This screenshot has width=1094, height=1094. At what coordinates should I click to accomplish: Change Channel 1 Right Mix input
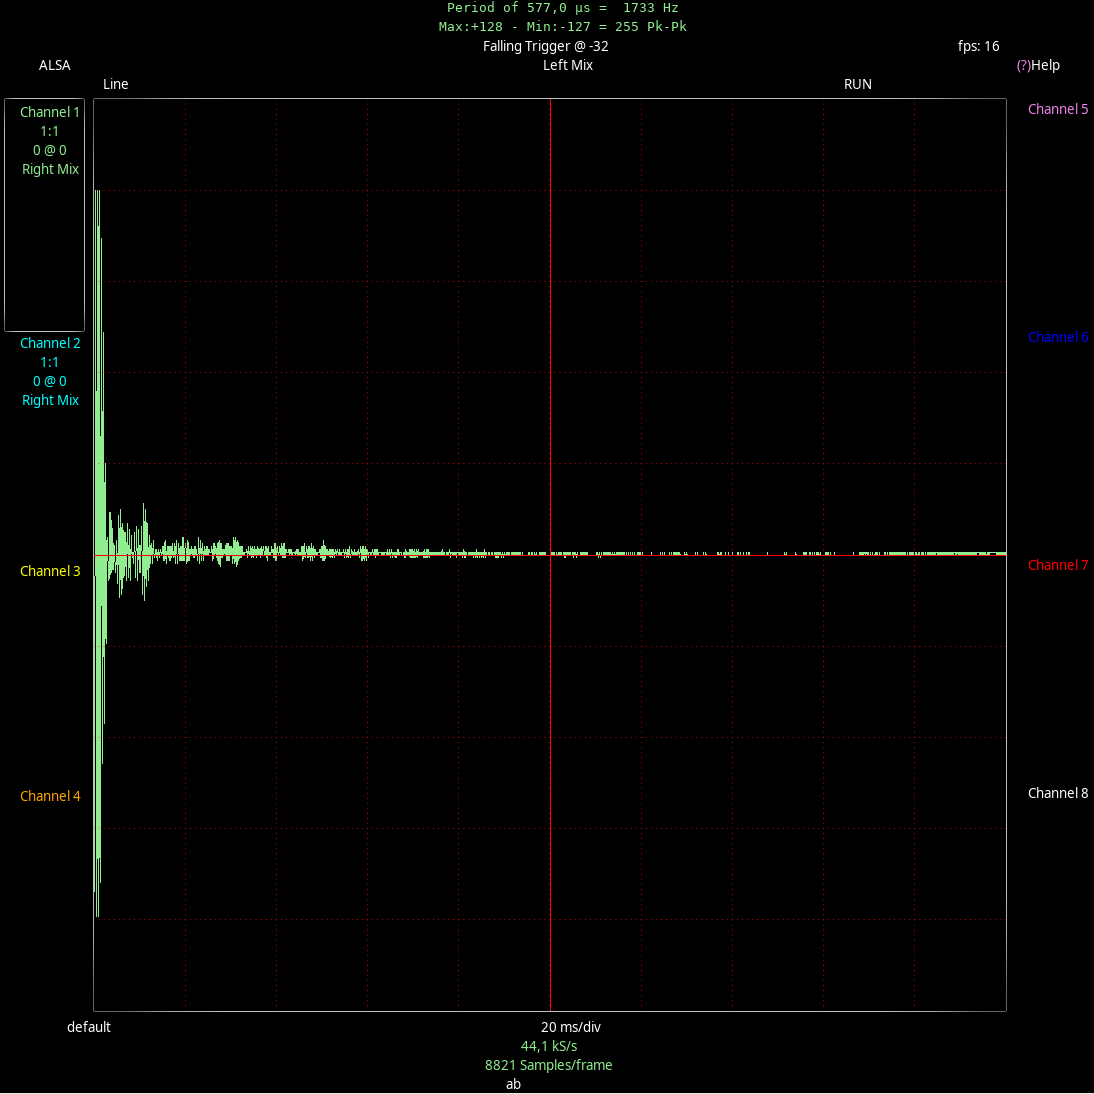[x=50, y=170]
